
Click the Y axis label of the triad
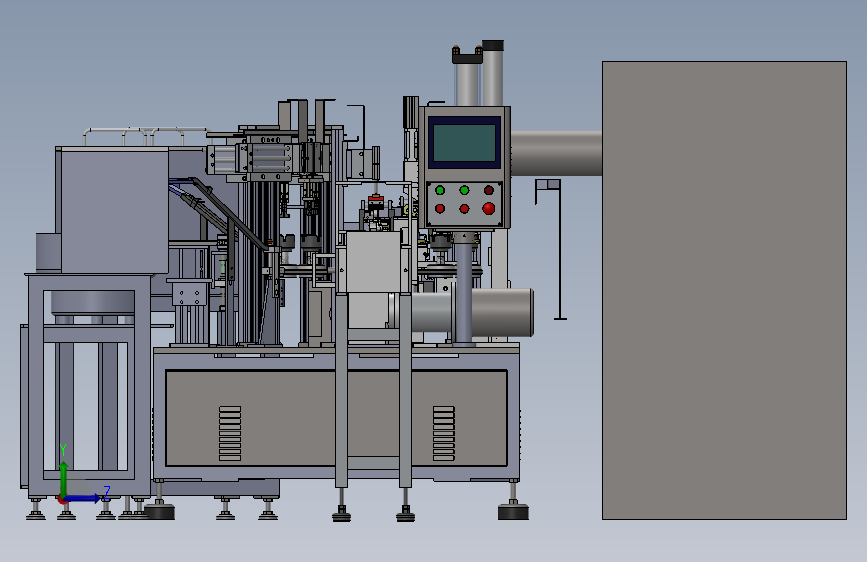(x=63, y=450)
